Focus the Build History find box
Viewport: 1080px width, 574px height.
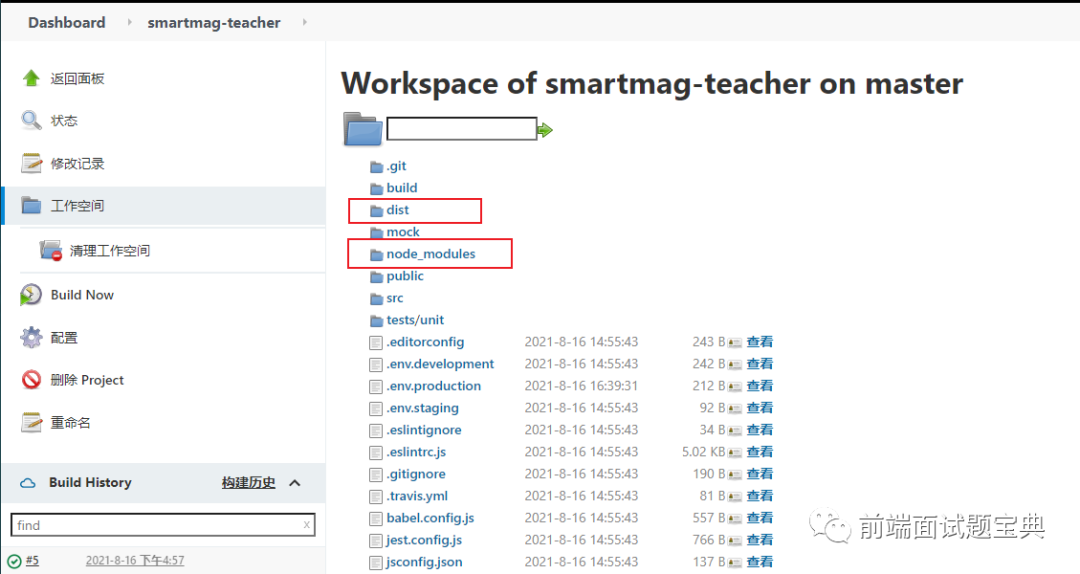pyautogui.click(x=163, y=525)
